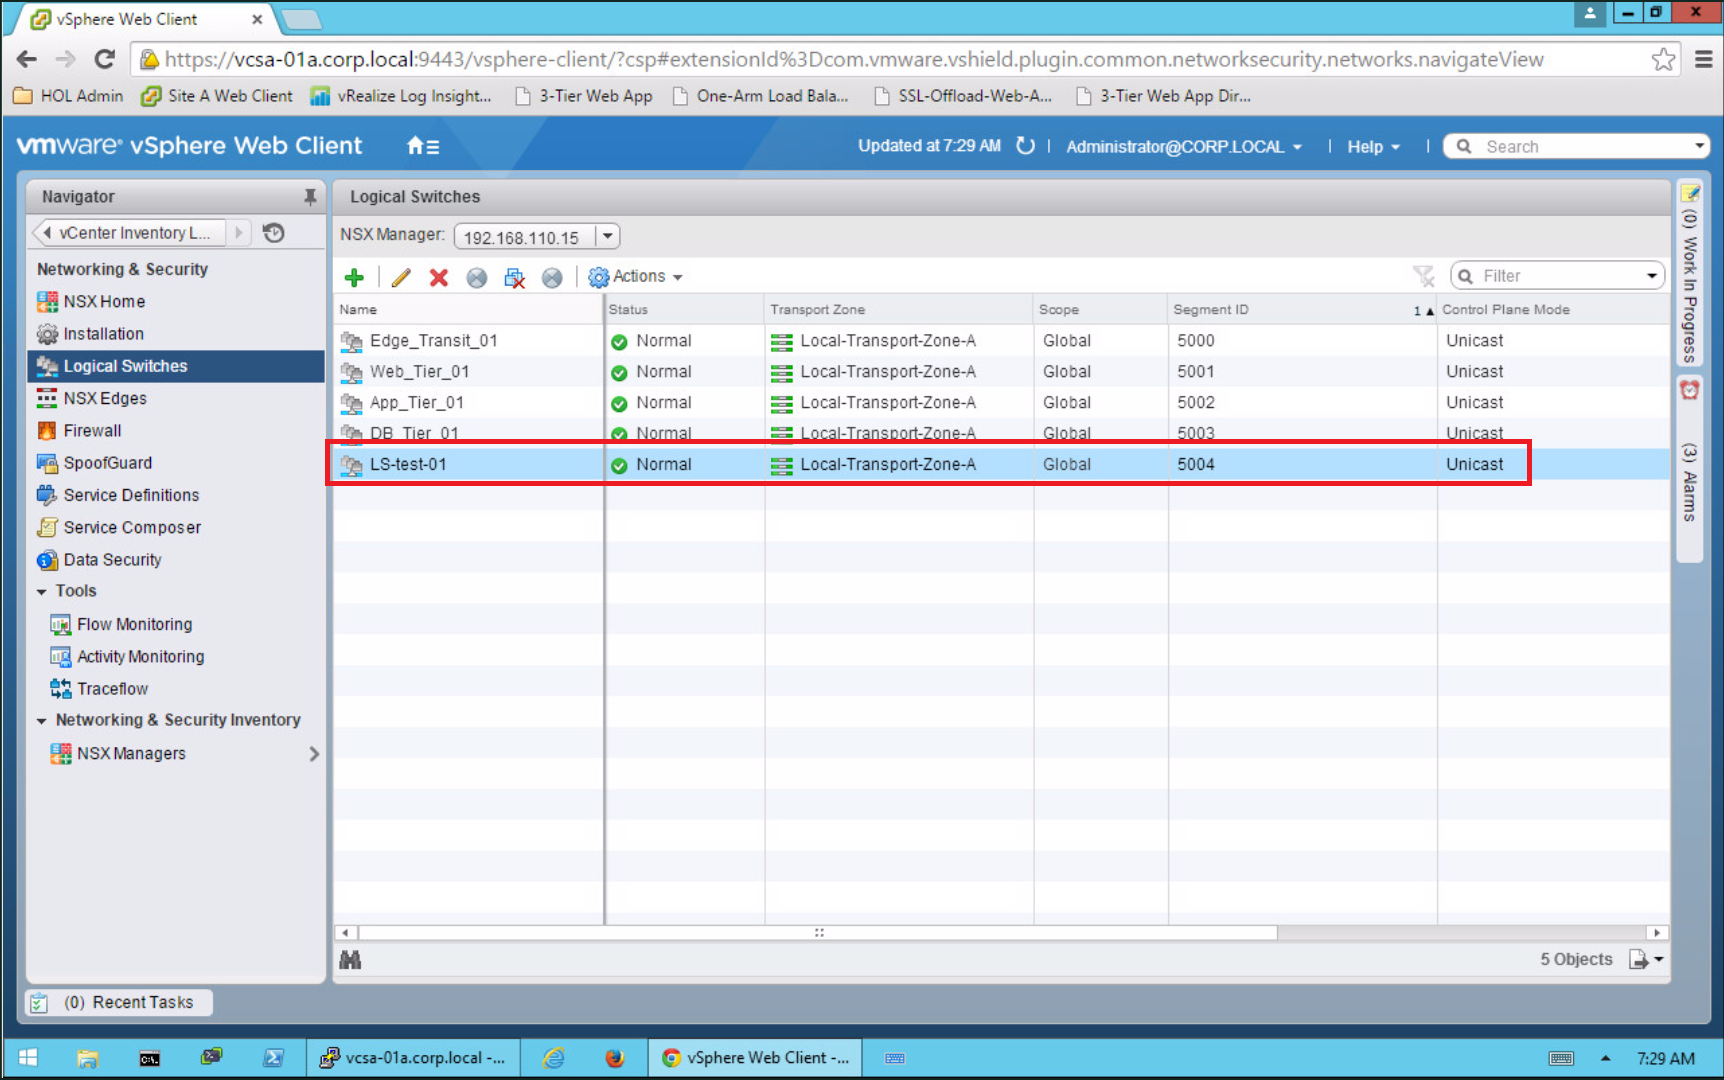Open Internet Explorer from the taskbar

553,1058
